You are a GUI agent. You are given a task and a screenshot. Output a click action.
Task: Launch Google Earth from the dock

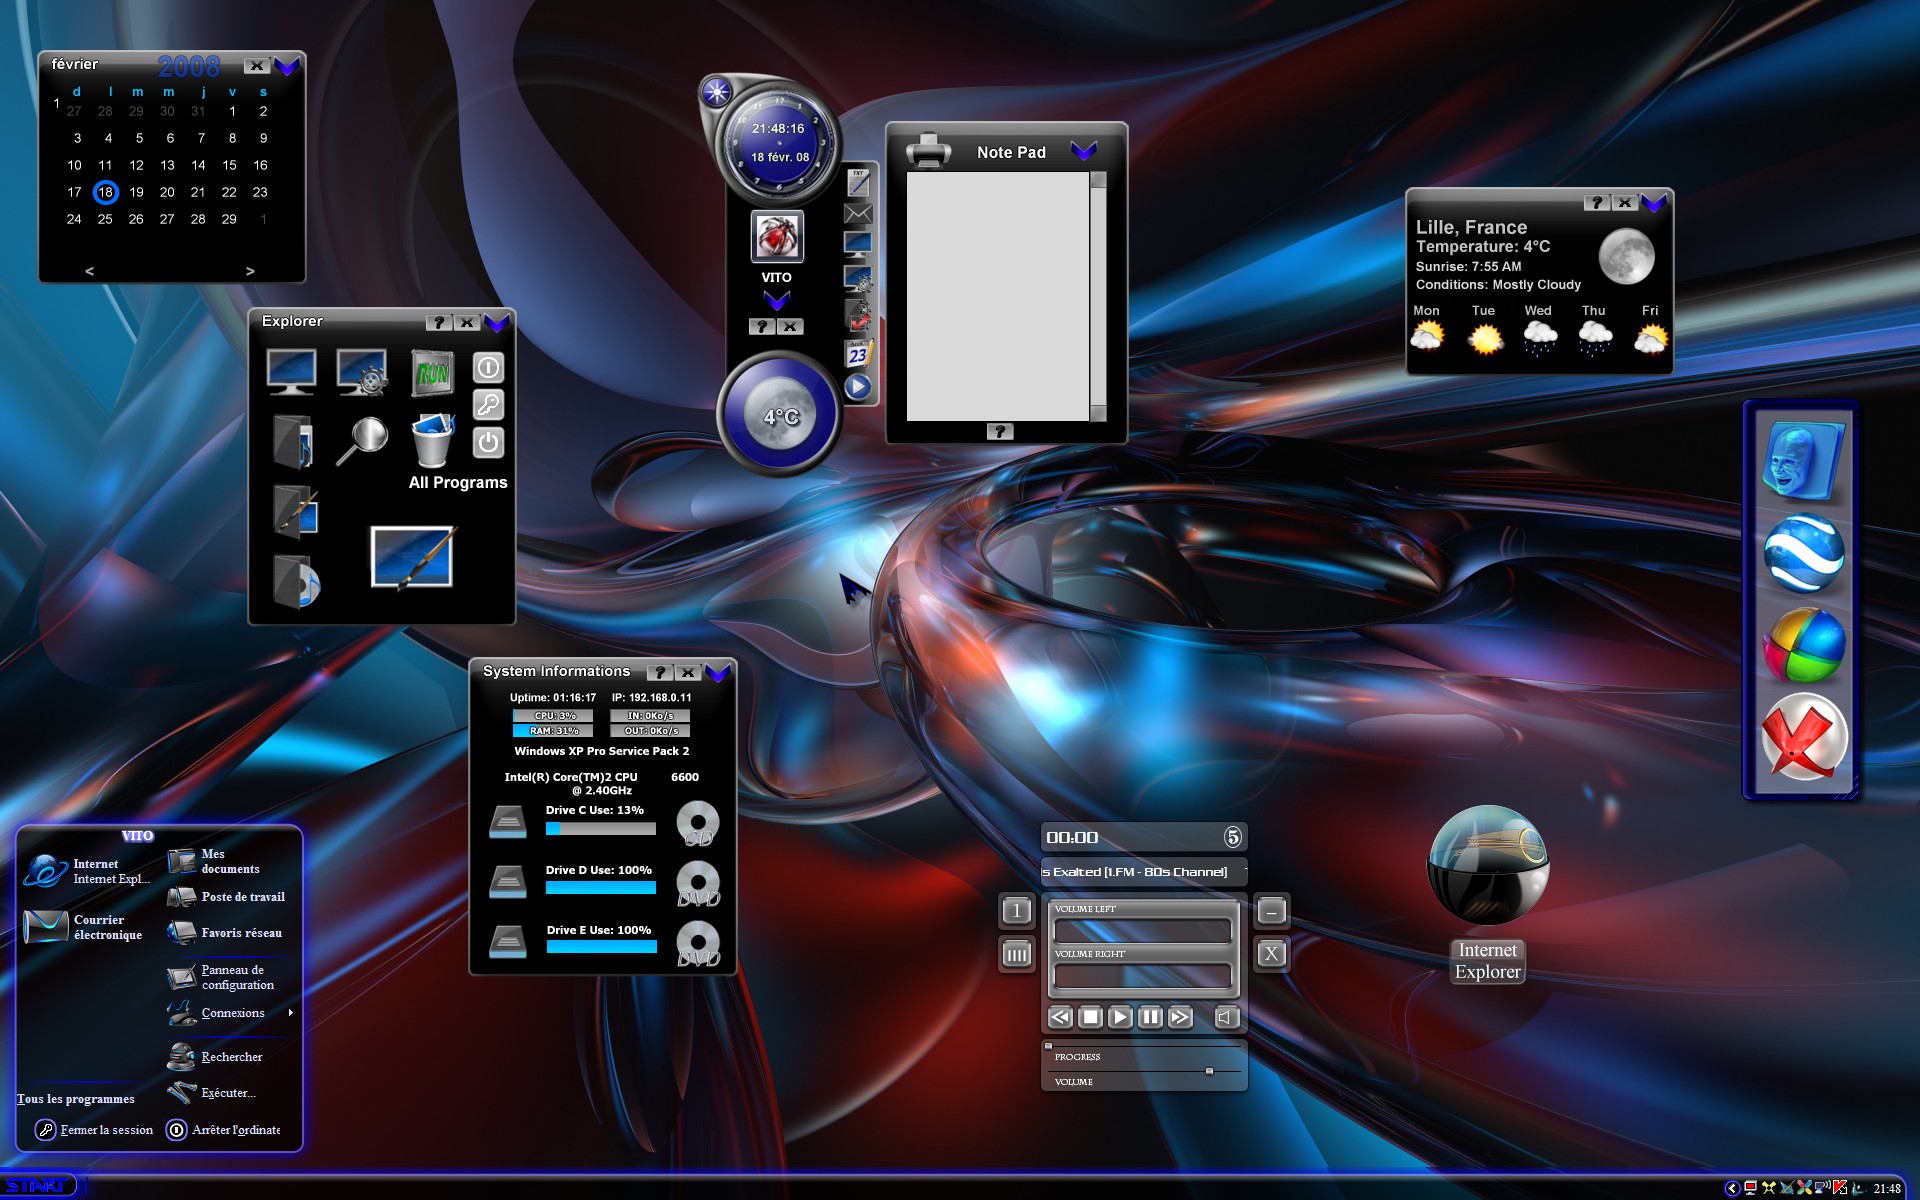coord(1803,553)
